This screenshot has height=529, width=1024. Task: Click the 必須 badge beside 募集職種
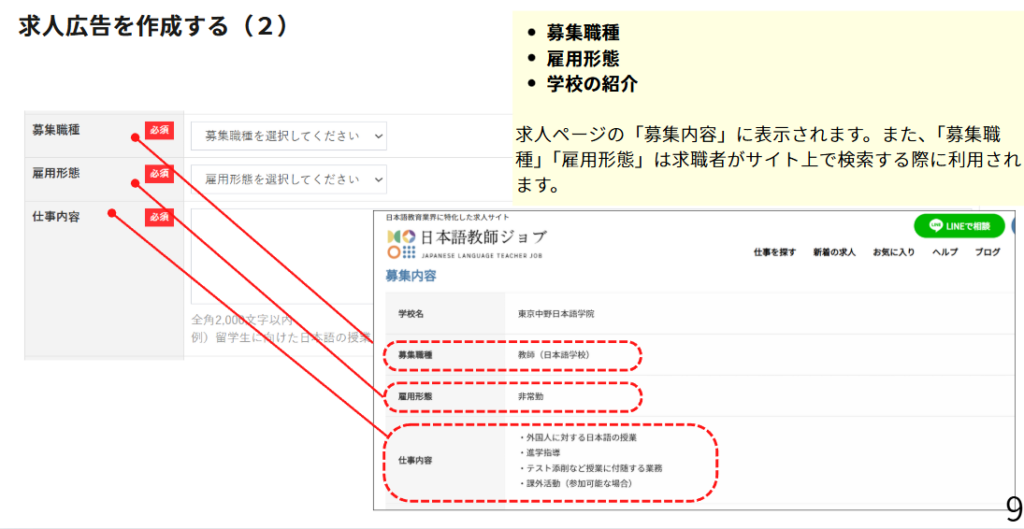pyautogui.click(x=159, y=129)
